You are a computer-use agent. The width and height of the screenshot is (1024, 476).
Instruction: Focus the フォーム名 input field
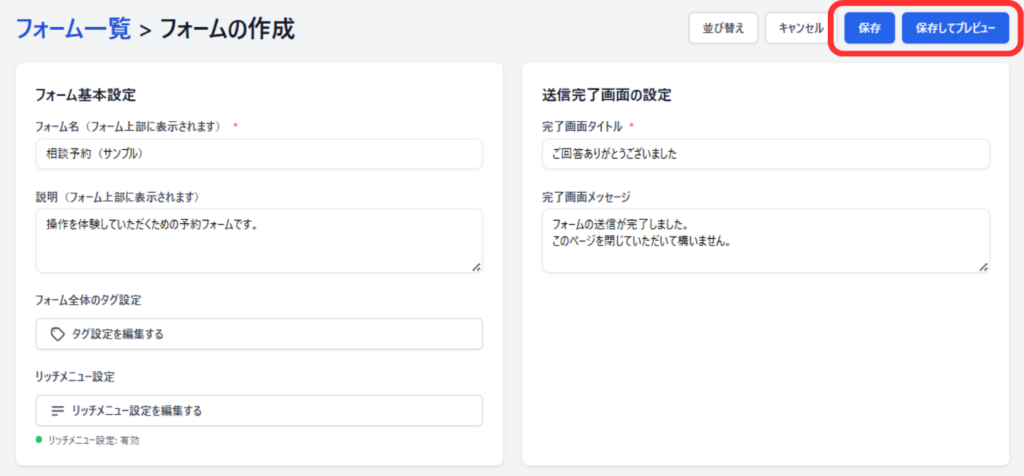click(259, 154)
